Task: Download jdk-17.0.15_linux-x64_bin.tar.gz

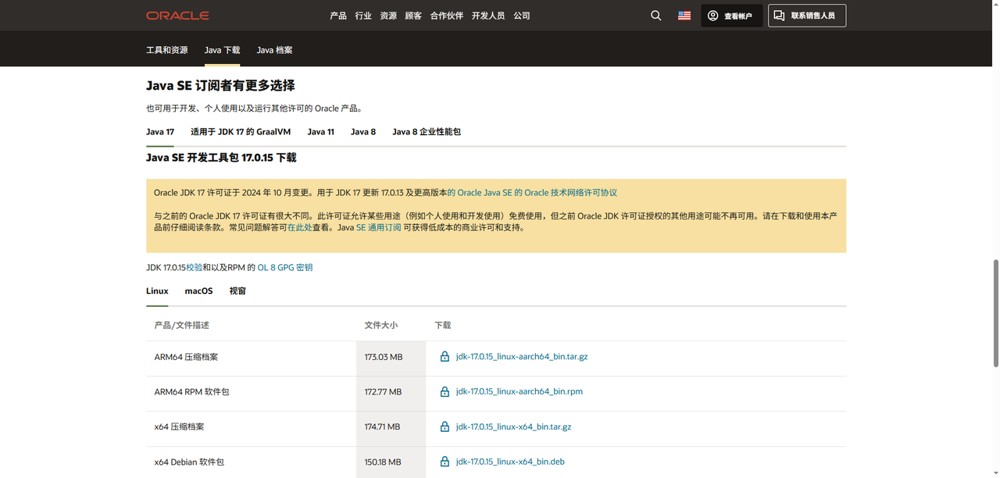Action: pyautogui.click(x=513, y=427)
